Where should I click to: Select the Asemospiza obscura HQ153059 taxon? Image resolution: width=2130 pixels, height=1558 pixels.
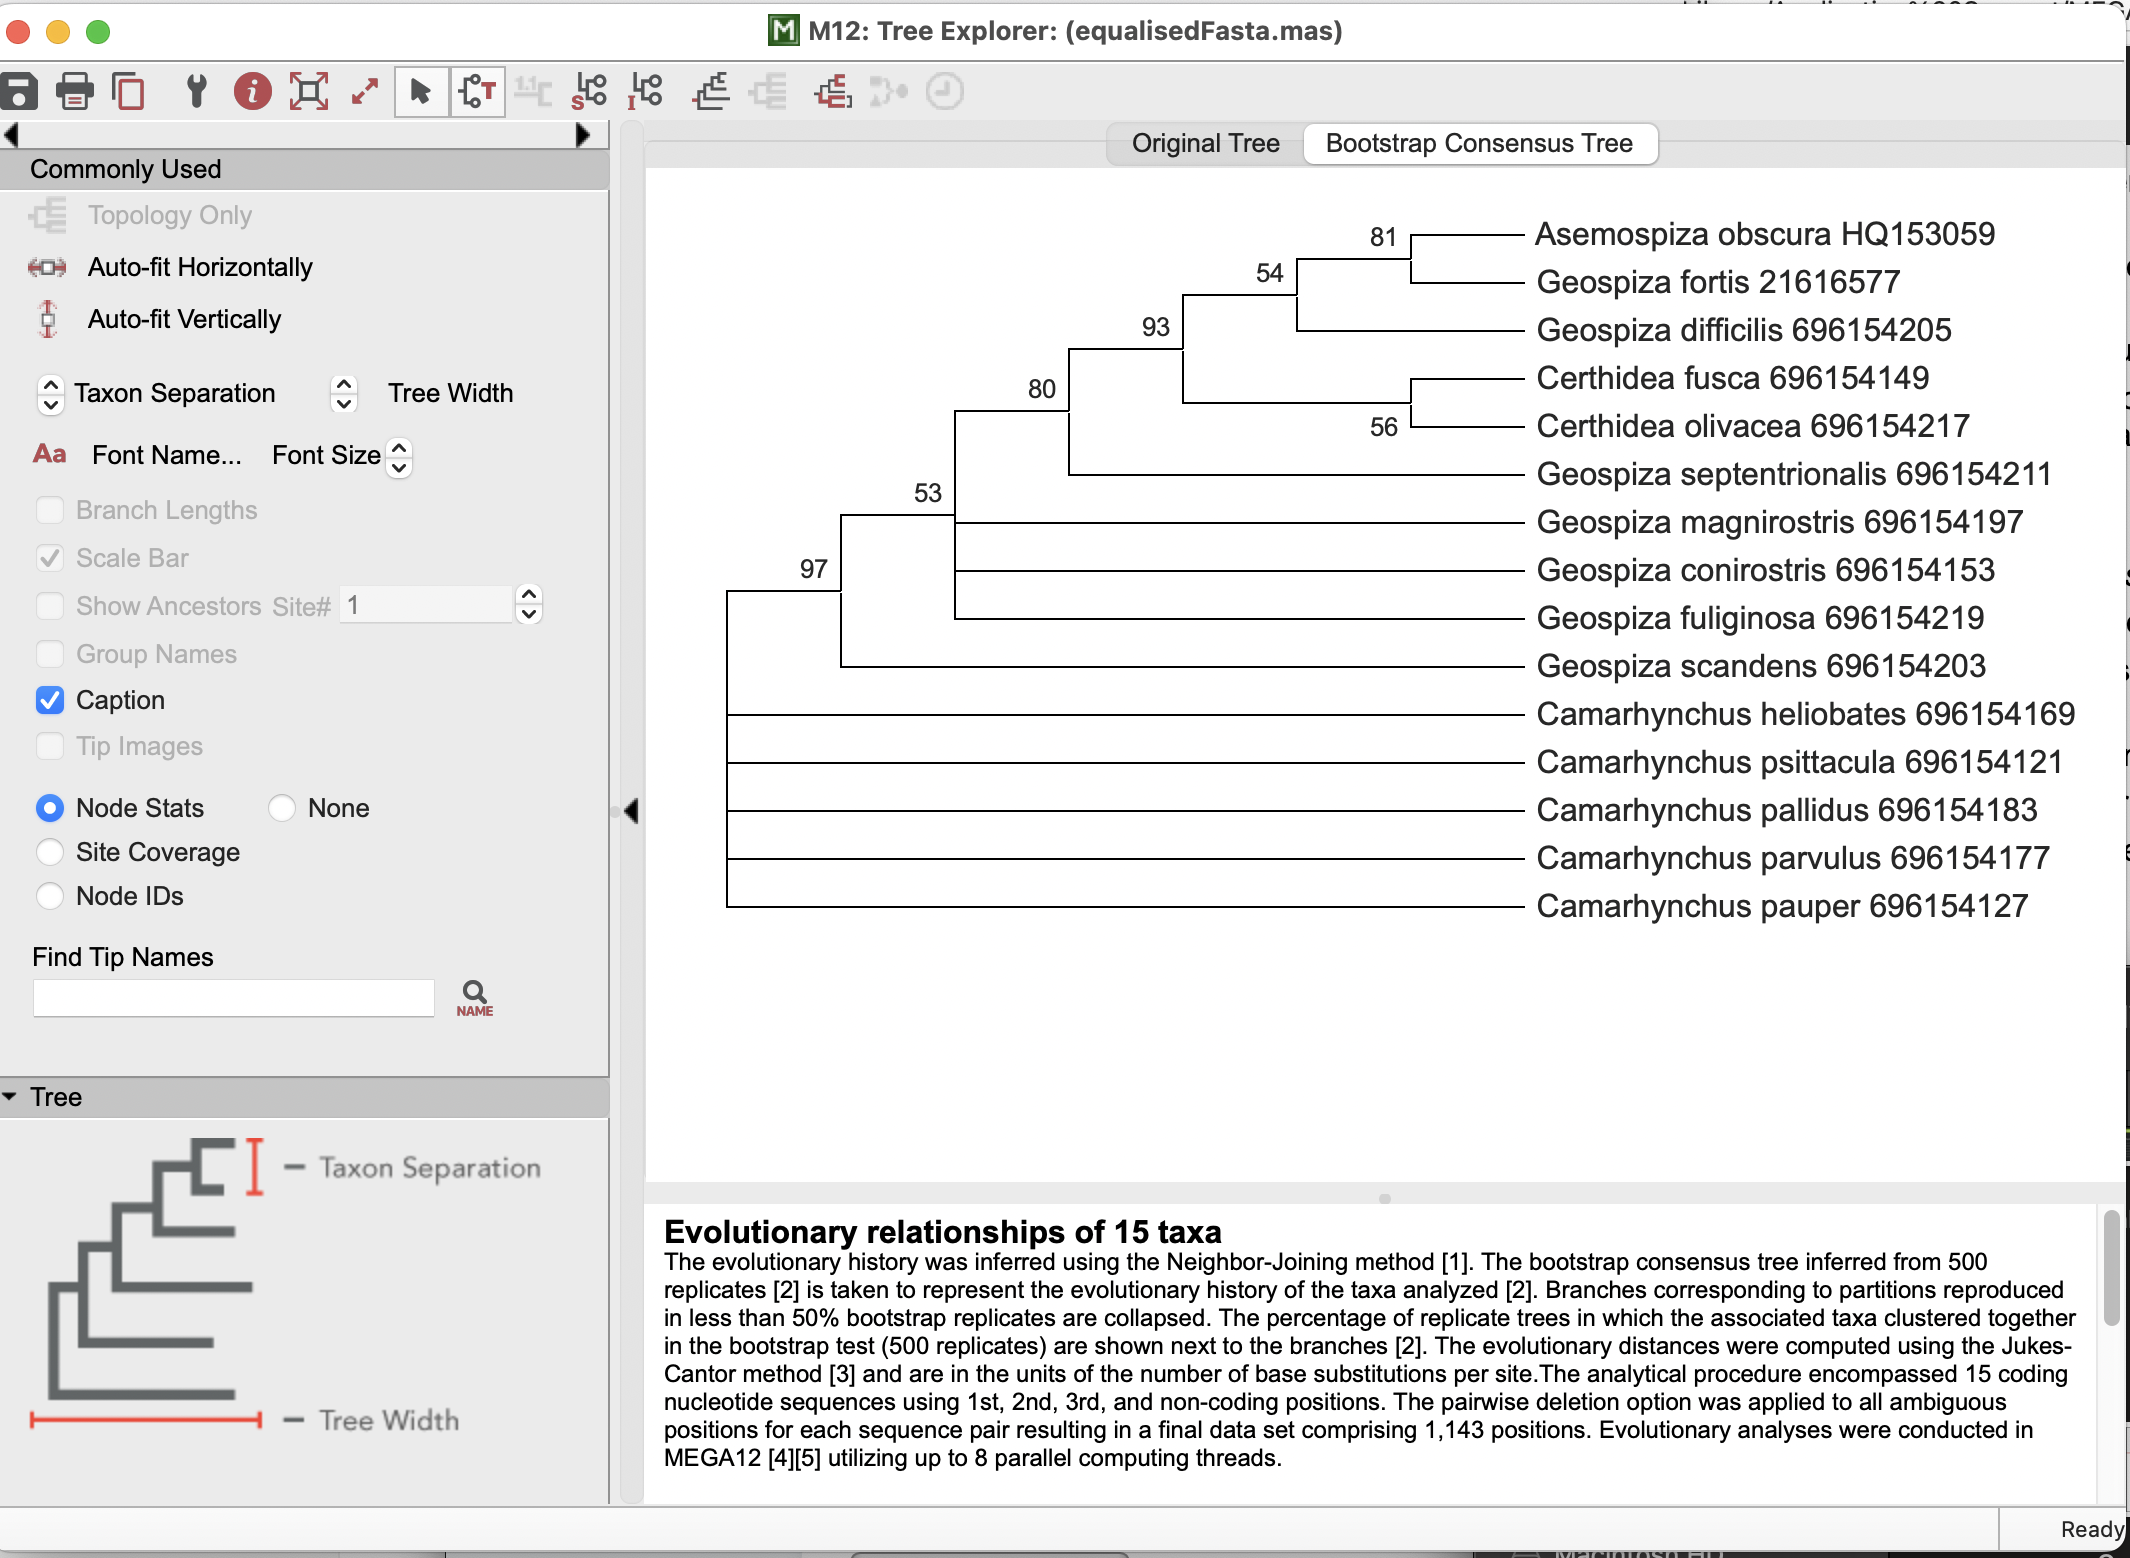coord(1765,234)
